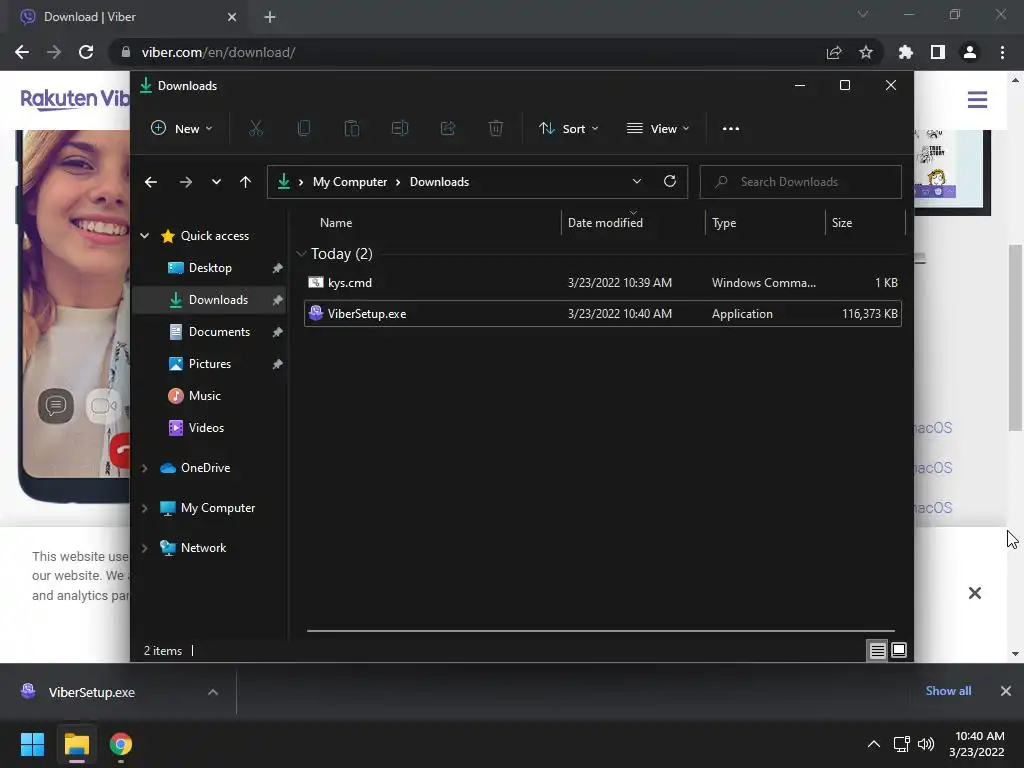
Task: Select Downloads in the sidebar
Action: click(x=210, y=300)
